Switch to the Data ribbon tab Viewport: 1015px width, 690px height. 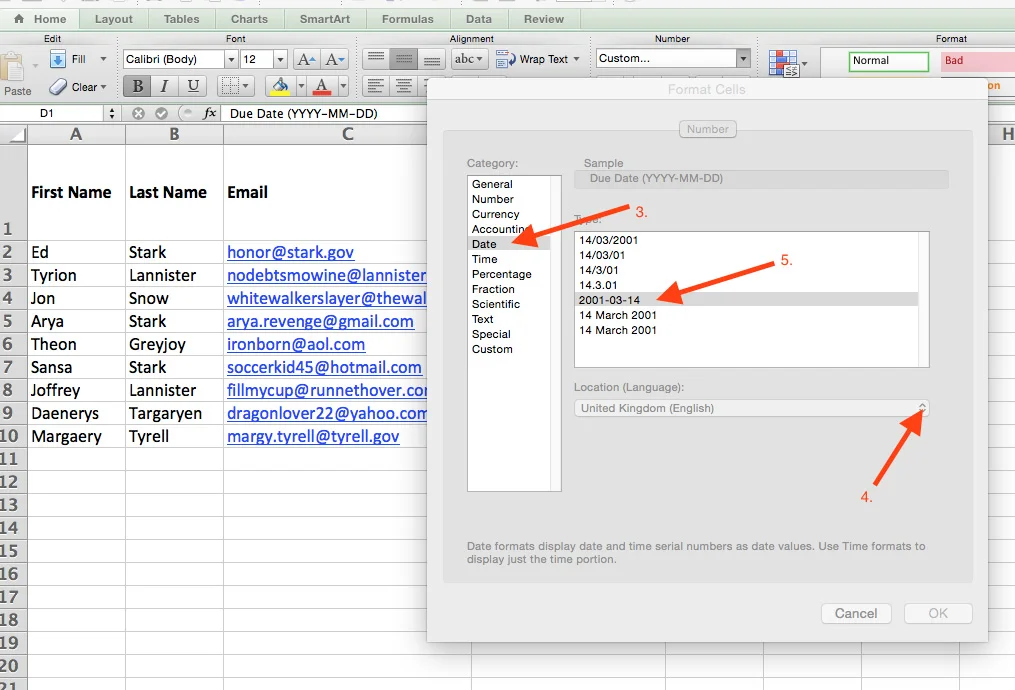[x=478, y=19]
